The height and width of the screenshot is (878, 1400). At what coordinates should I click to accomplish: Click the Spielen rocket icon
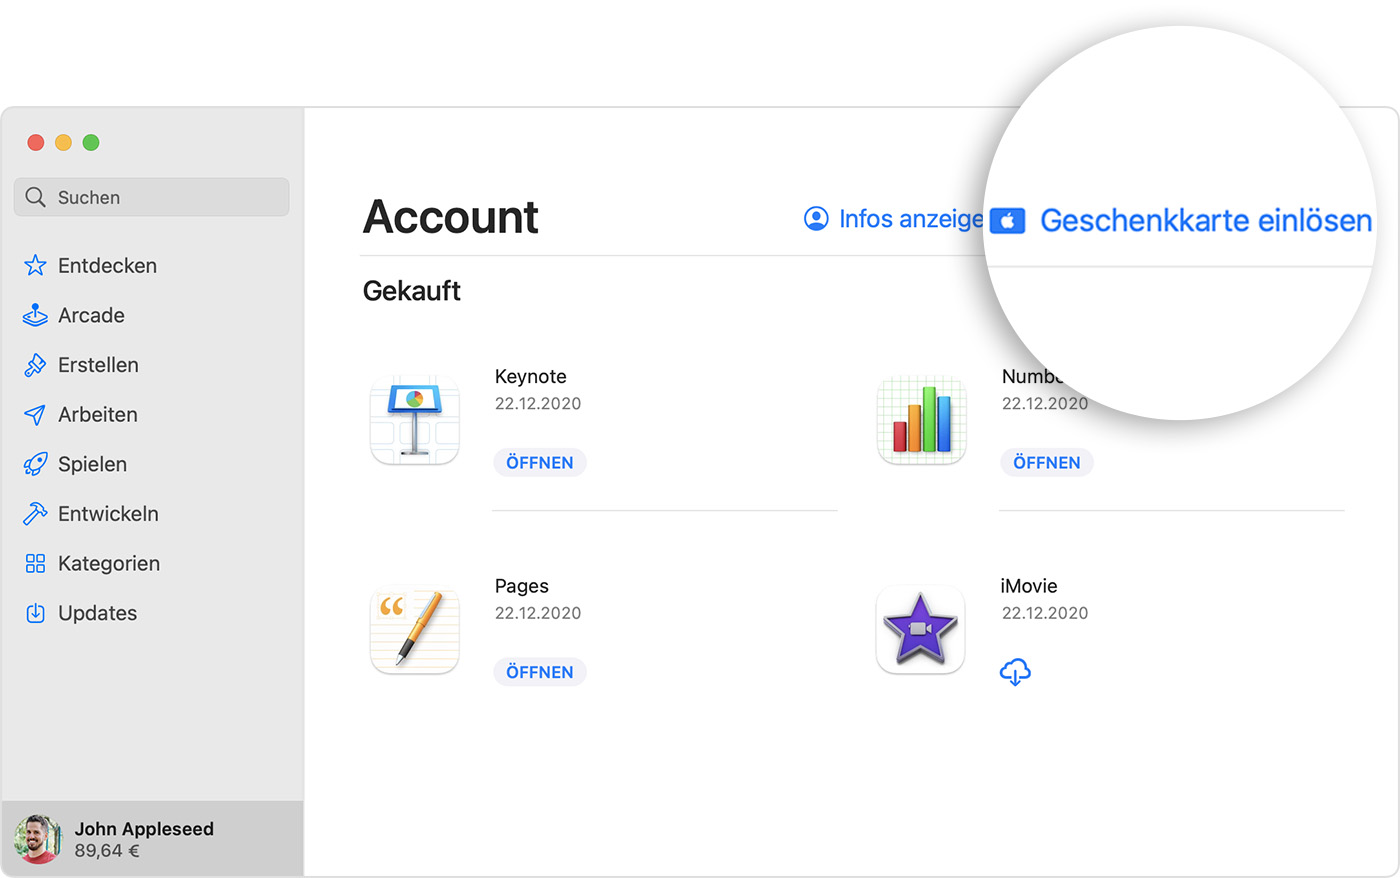(x=35, y=464)
